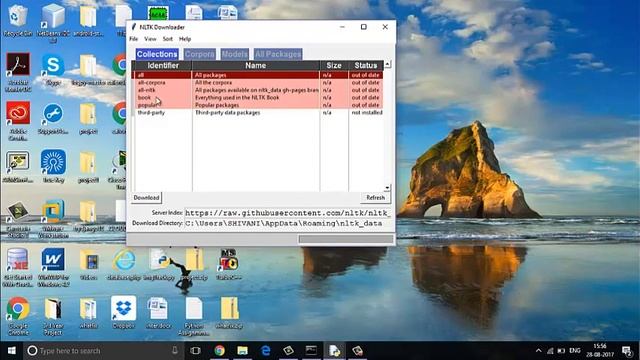Click the Size column header
The image size is (640, 360).
334,65
